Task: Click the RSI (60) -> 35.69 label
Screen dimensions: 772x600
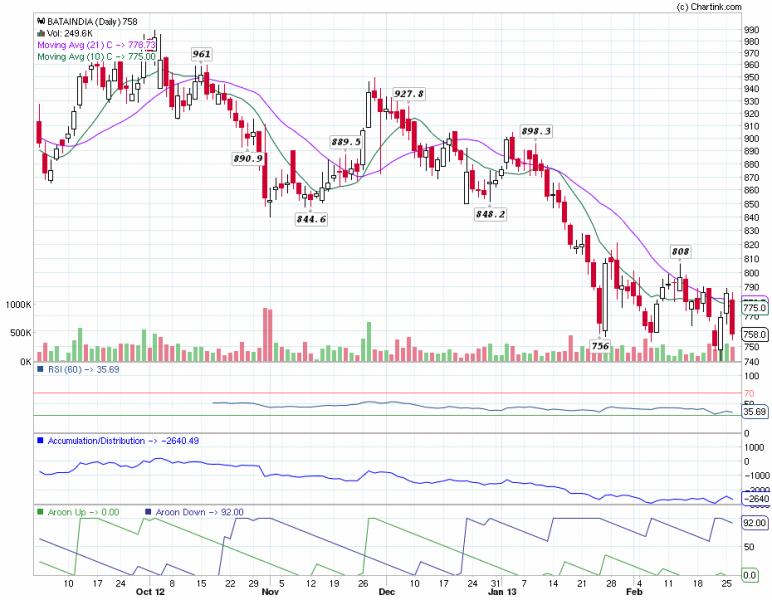Action: (83, 369)
